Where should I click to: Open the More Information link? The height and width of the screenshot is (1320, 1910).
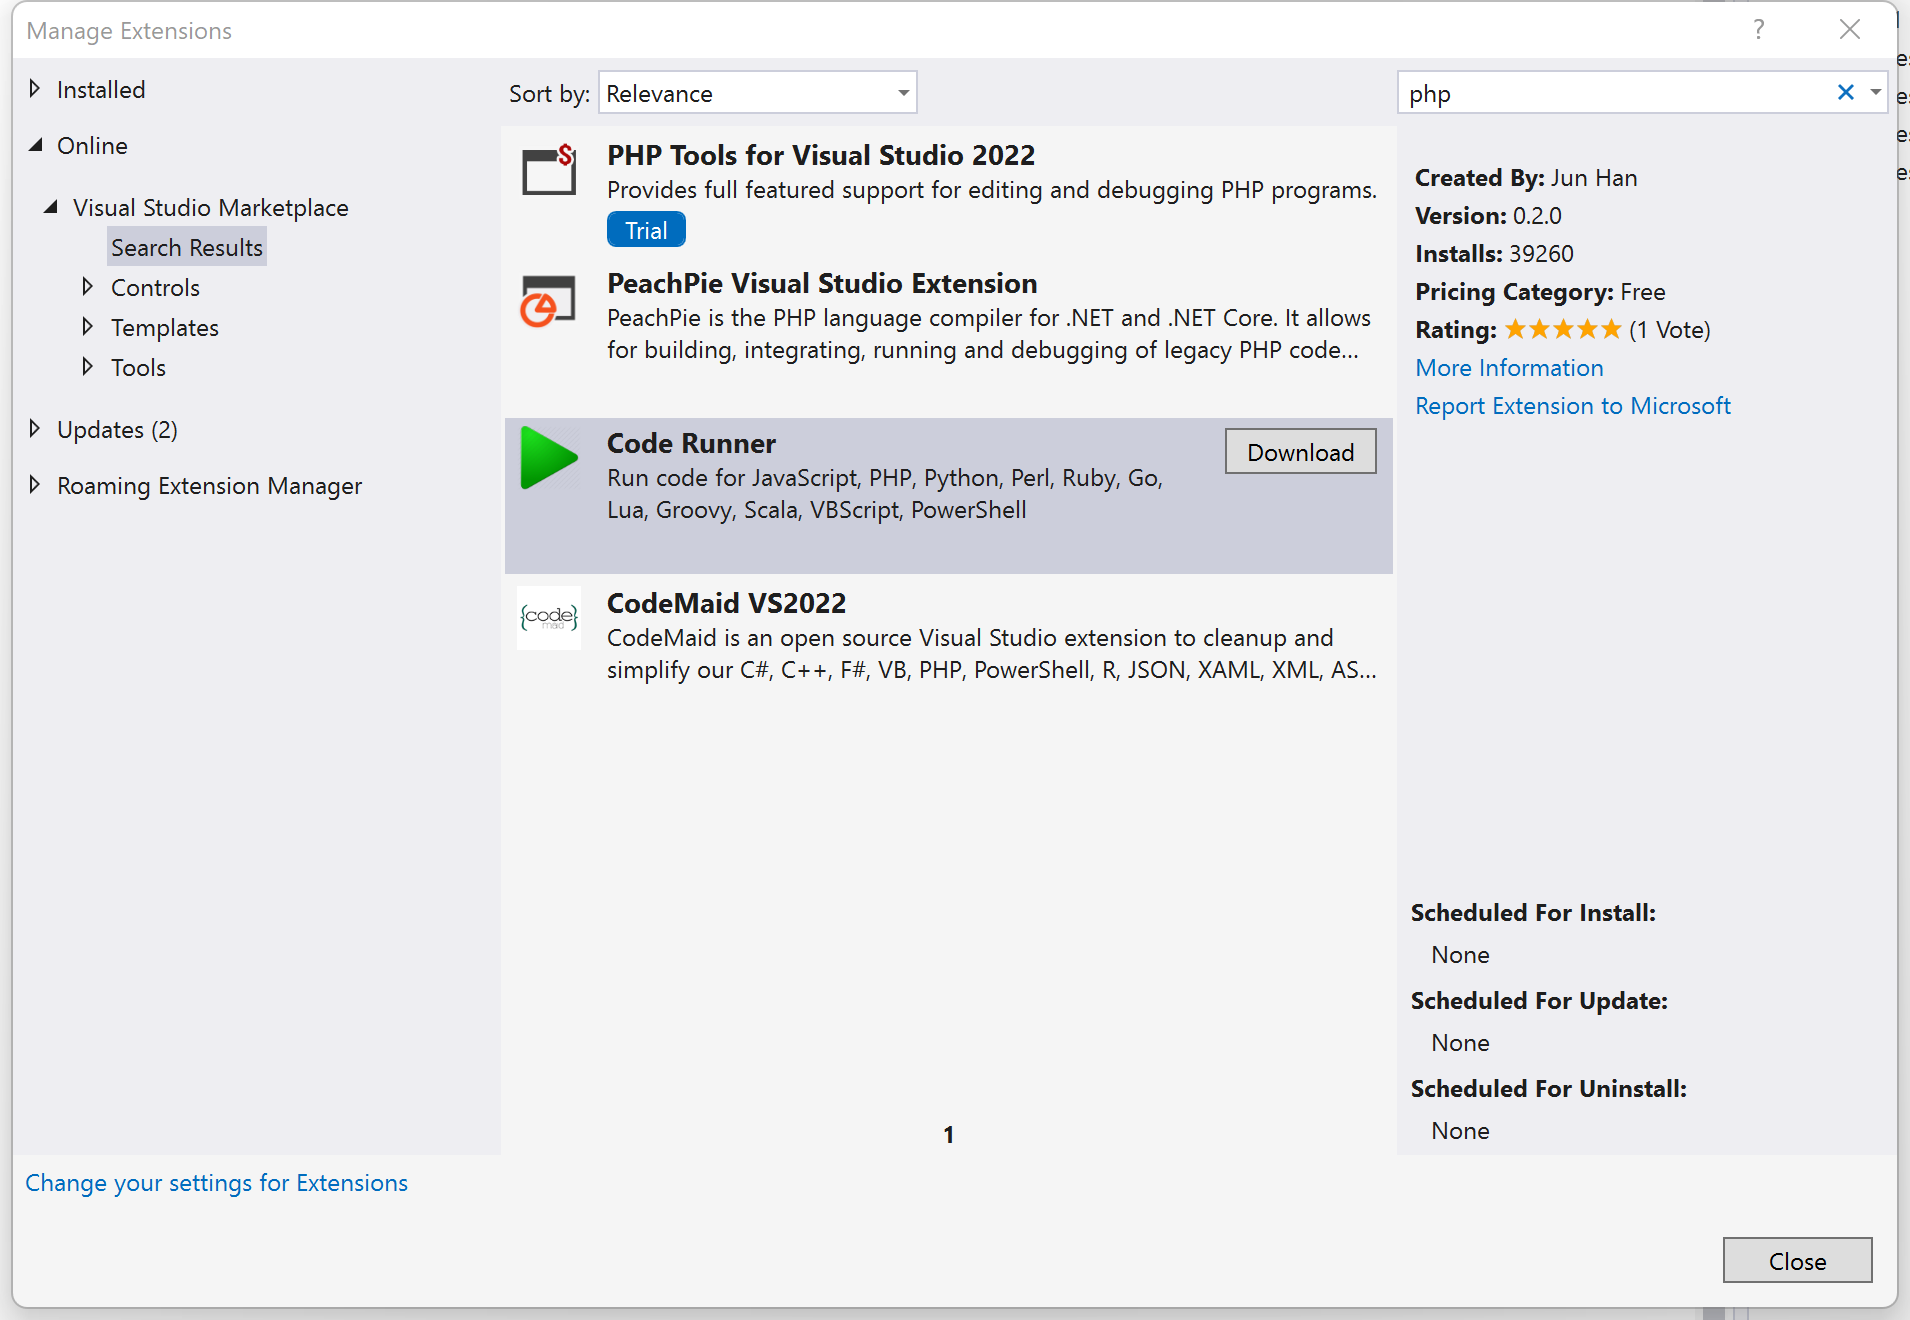point(1509,367)
